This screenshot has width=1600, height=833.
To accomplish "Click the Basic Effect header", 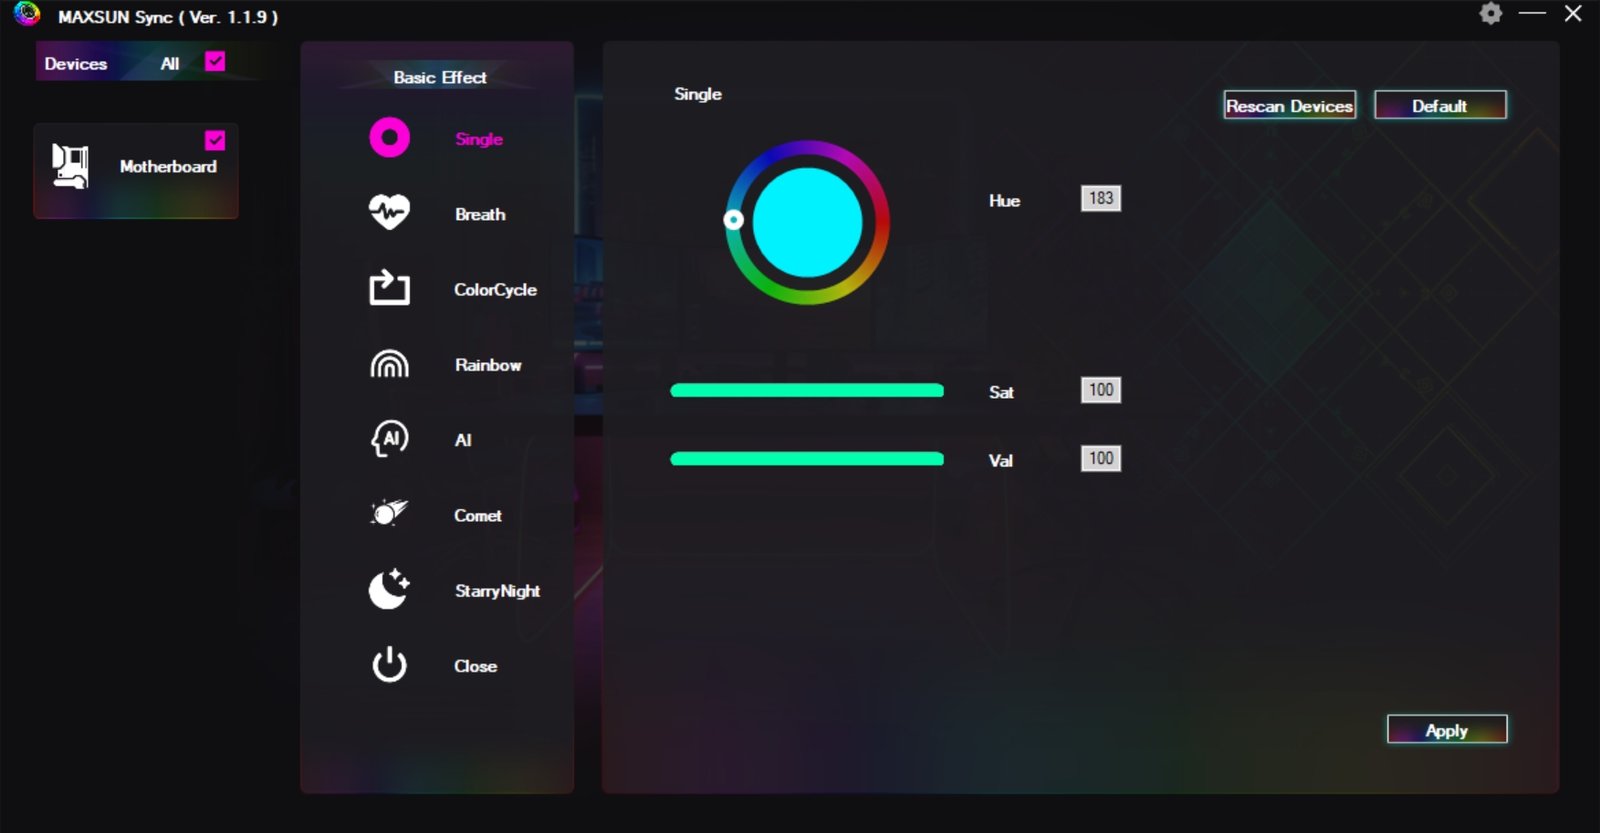I will (x=440, y=77).
